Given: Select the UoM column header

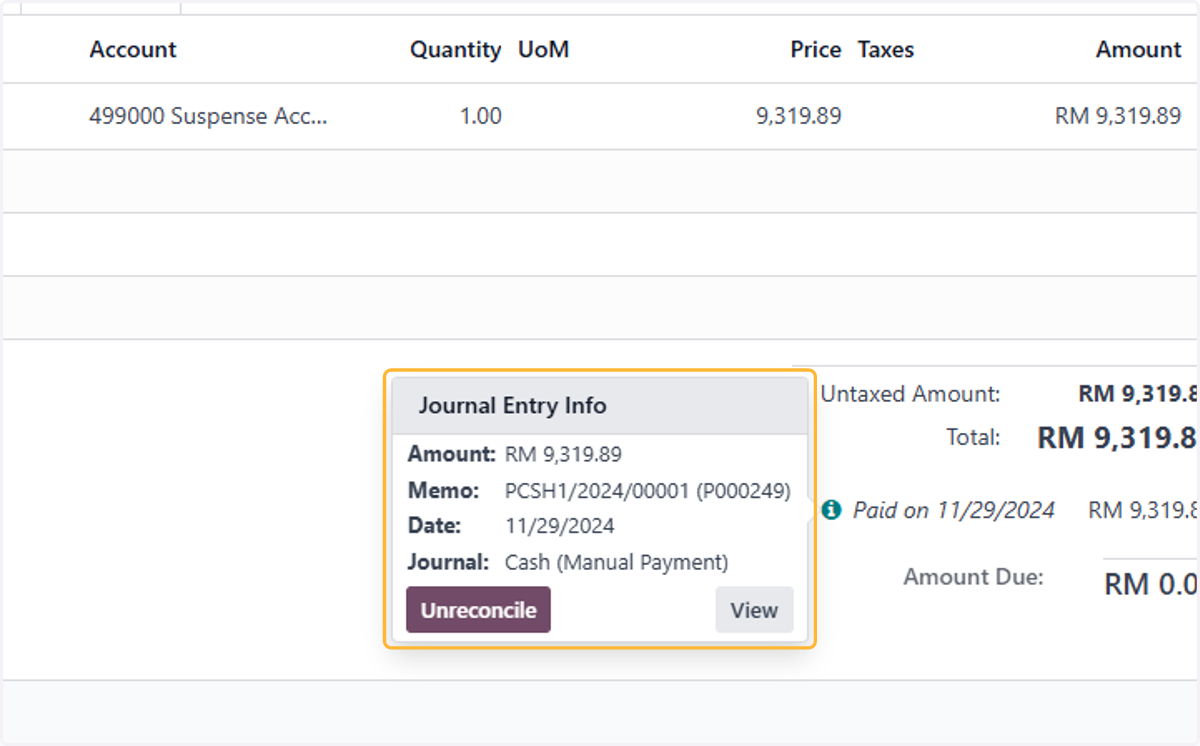Looking at the screenshot, I should (x=544, y=50).
